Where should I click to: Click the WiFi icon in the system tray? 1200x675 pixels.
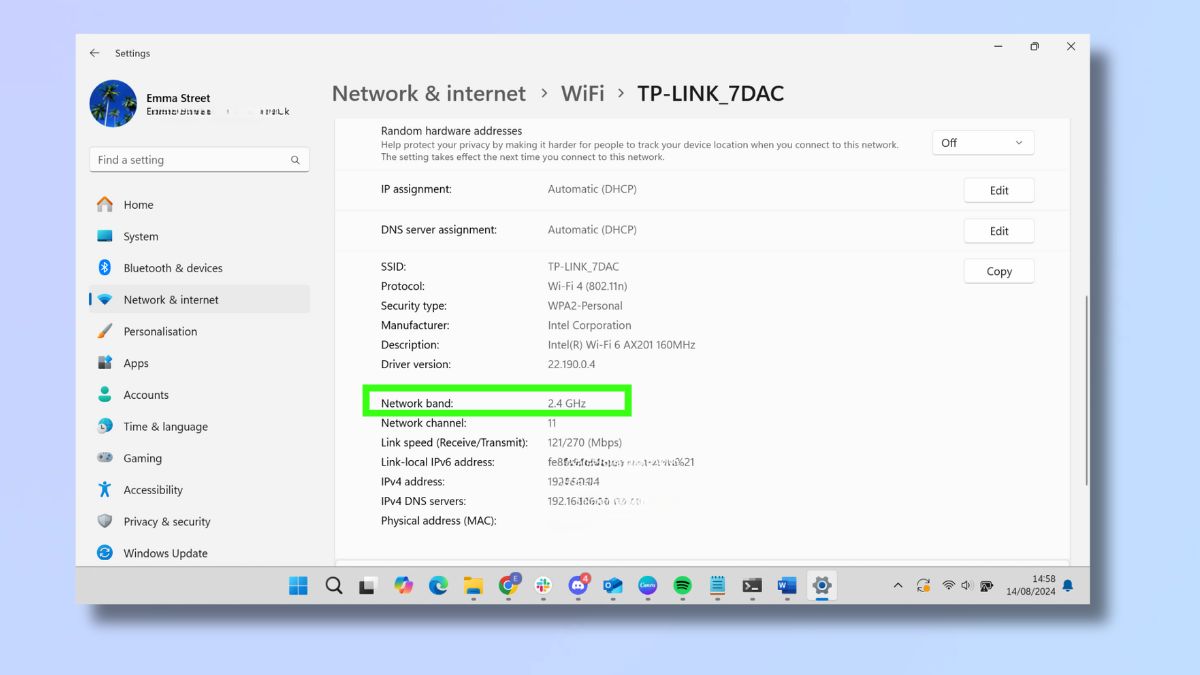pos(948,586)
